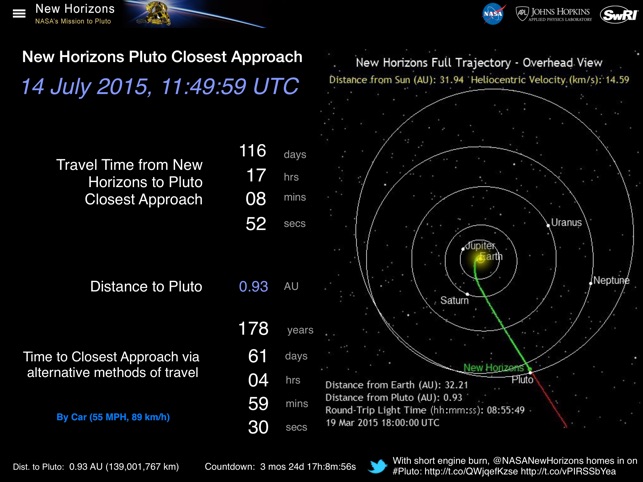Click 'Distance to Pluto' label

pyautogui.click(x=146, y=286)
